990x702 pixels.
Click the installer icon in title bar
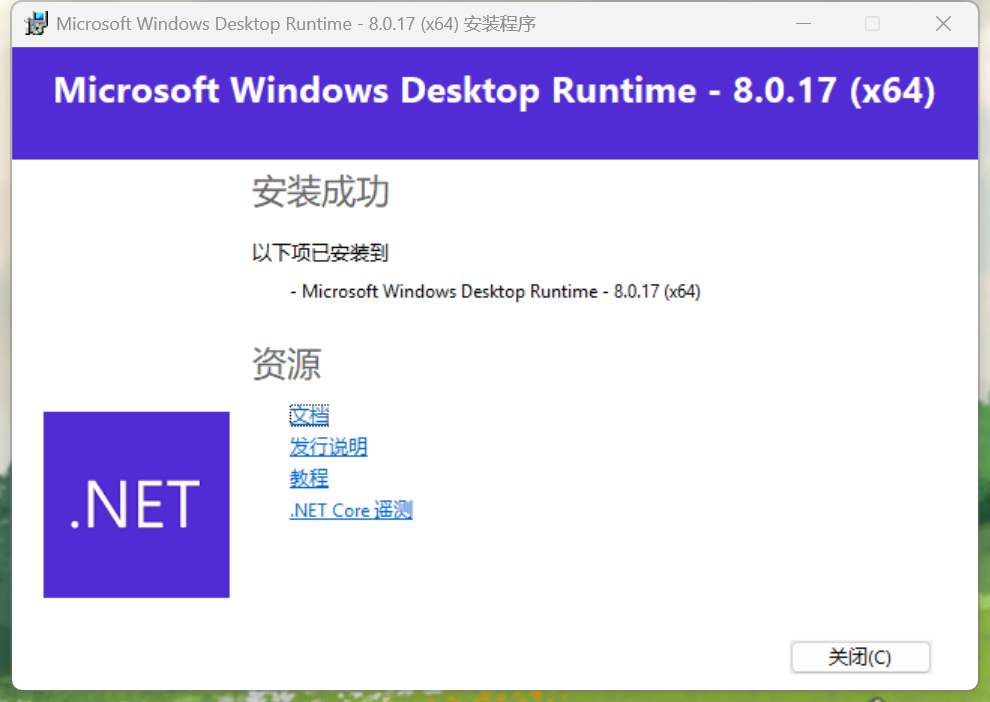[x=36, y=24]
